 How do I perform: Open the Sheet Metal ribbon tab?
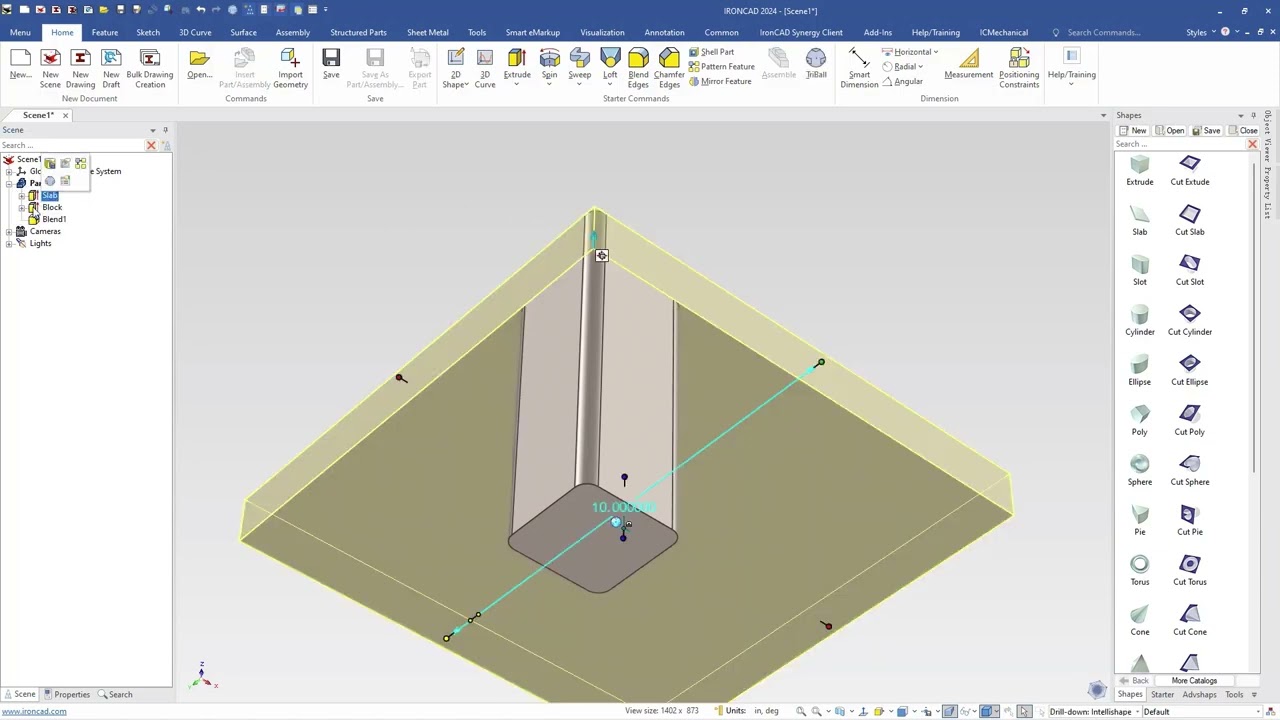pos(427,32)
